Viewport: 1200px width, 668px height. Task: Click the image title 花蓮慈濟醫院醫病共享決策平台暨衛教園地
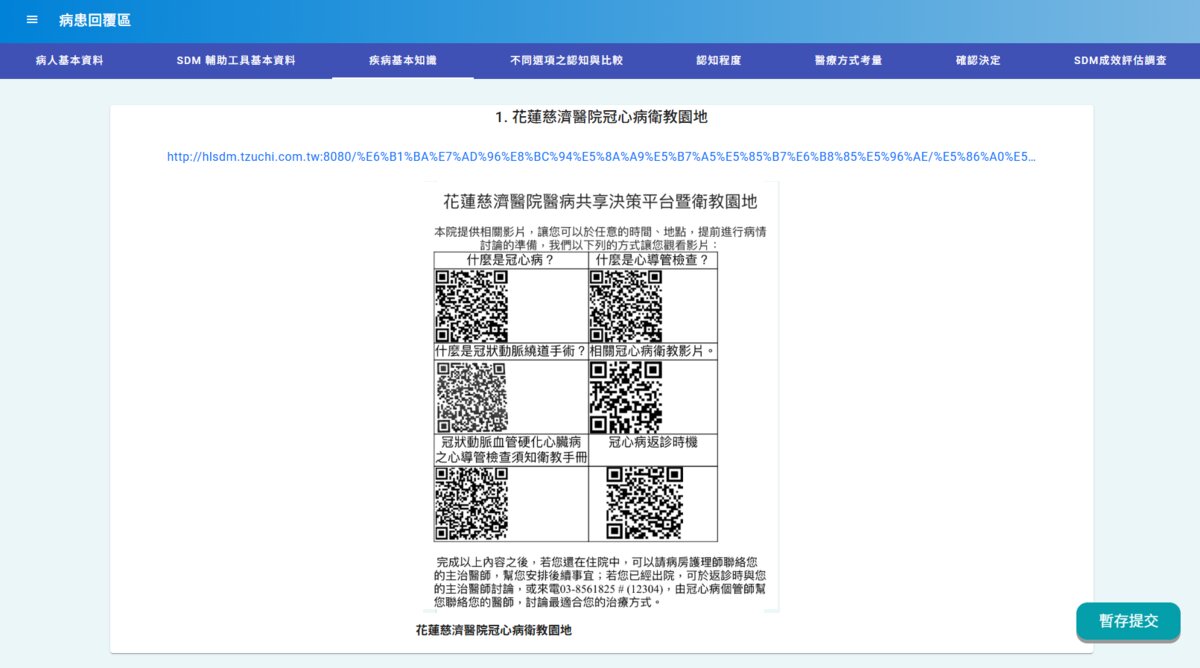[x=600, y=201]
